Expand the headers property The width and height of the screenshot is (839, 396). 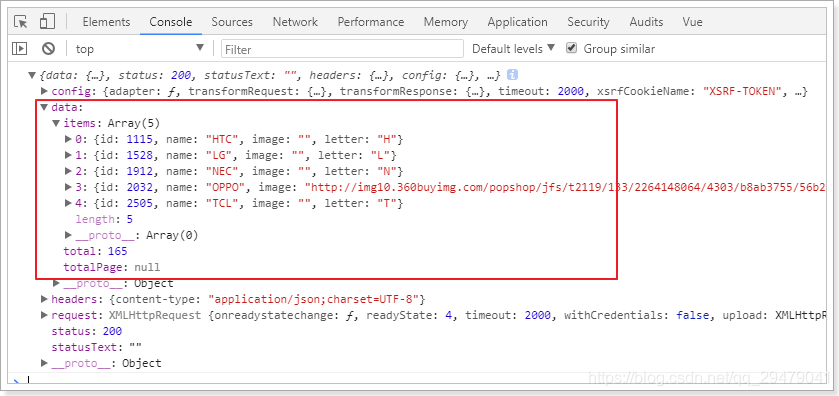coord(44,299)
